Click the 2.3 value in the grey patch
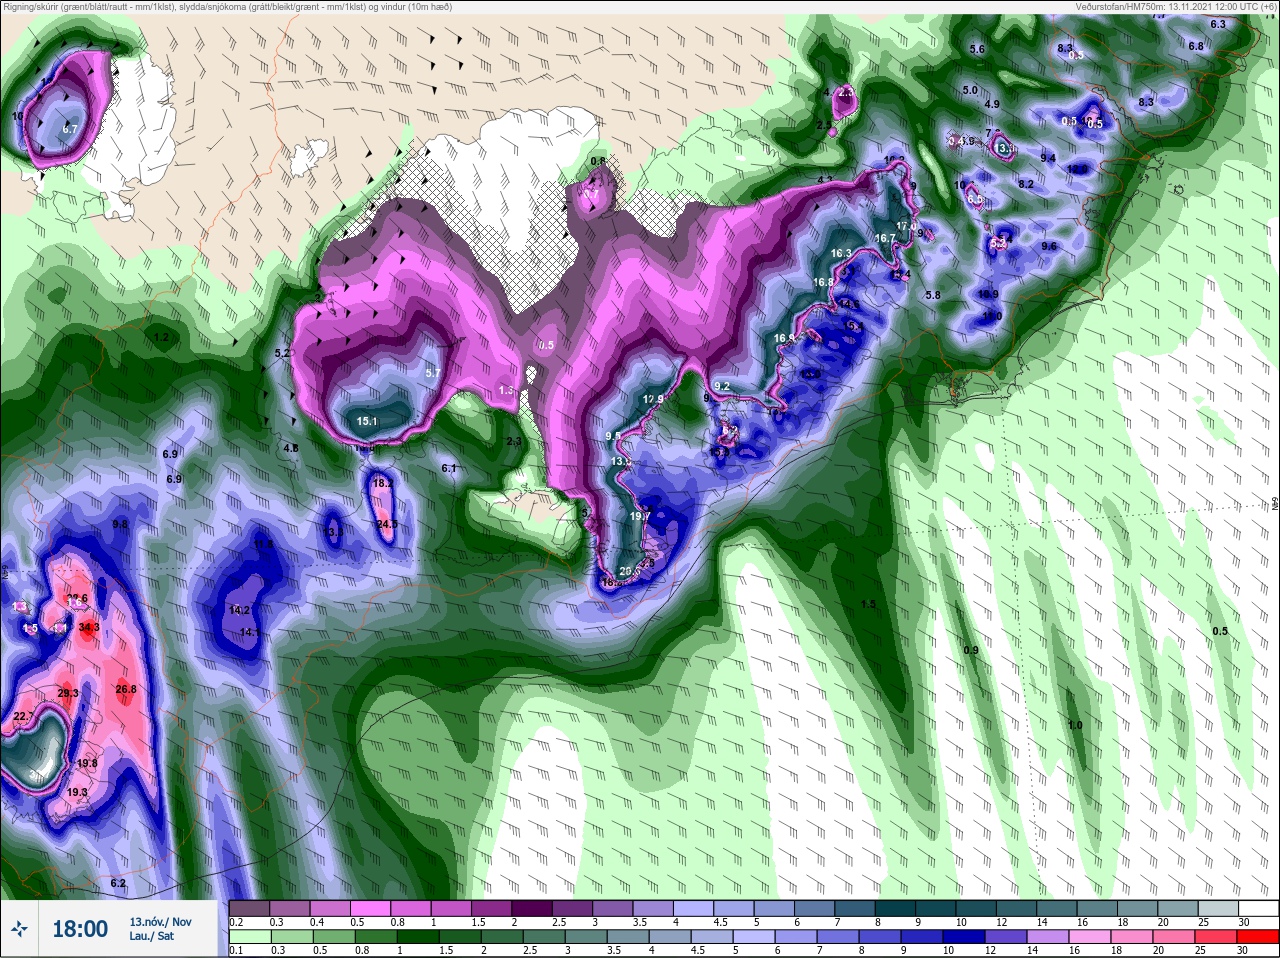 coord(514,441)
